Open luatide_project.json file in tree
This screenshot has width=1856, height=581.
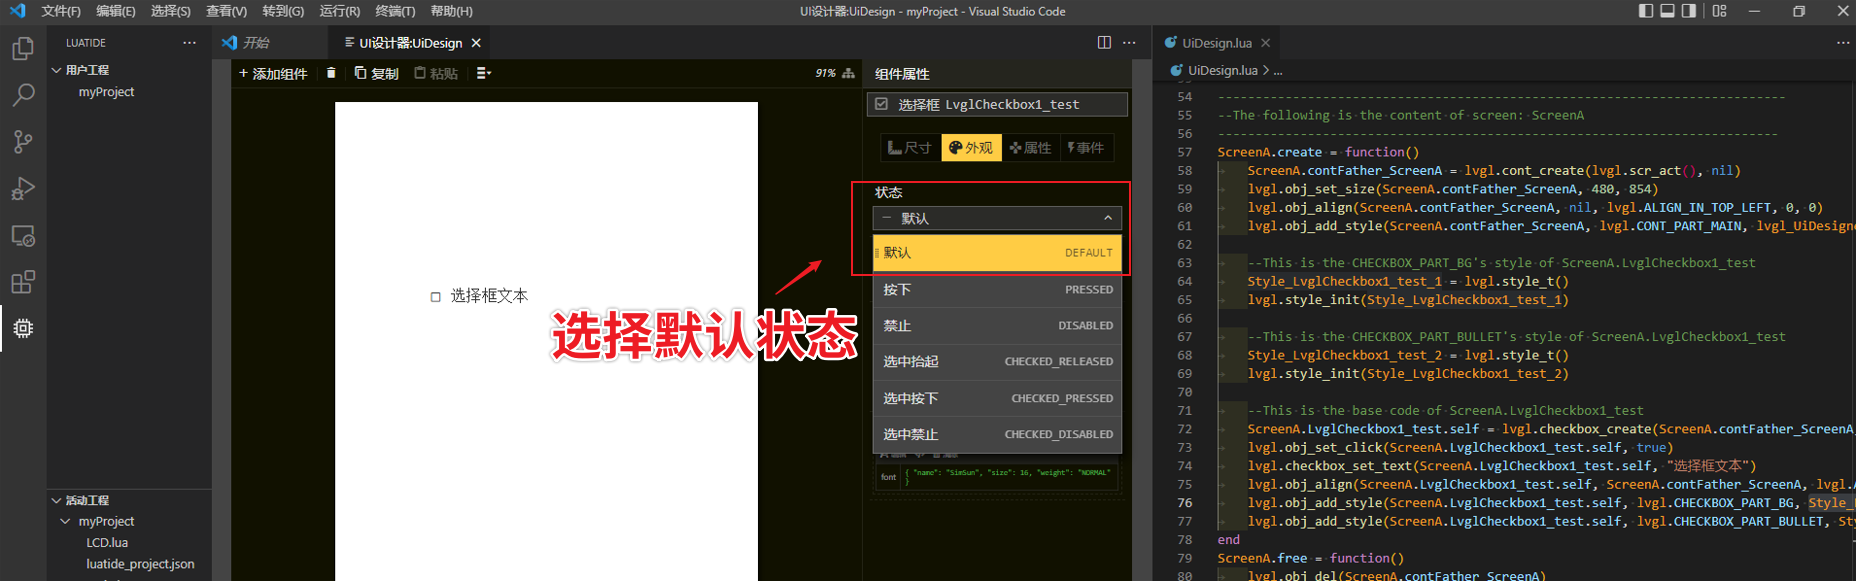tap(140, 564)
